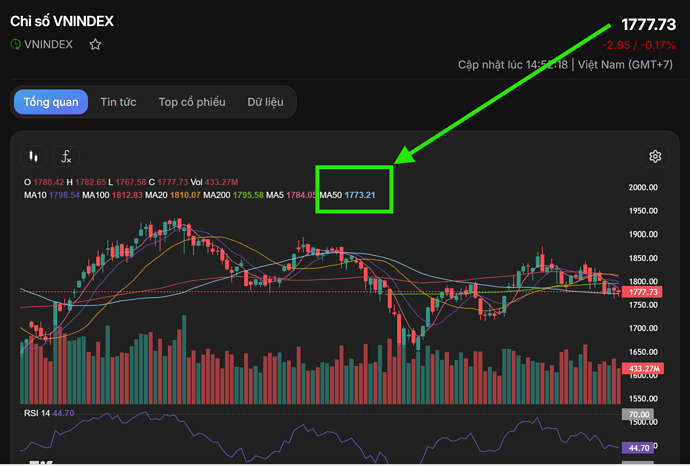
Task: Click the 1800.00 price axis label
Action: [643, 282]
